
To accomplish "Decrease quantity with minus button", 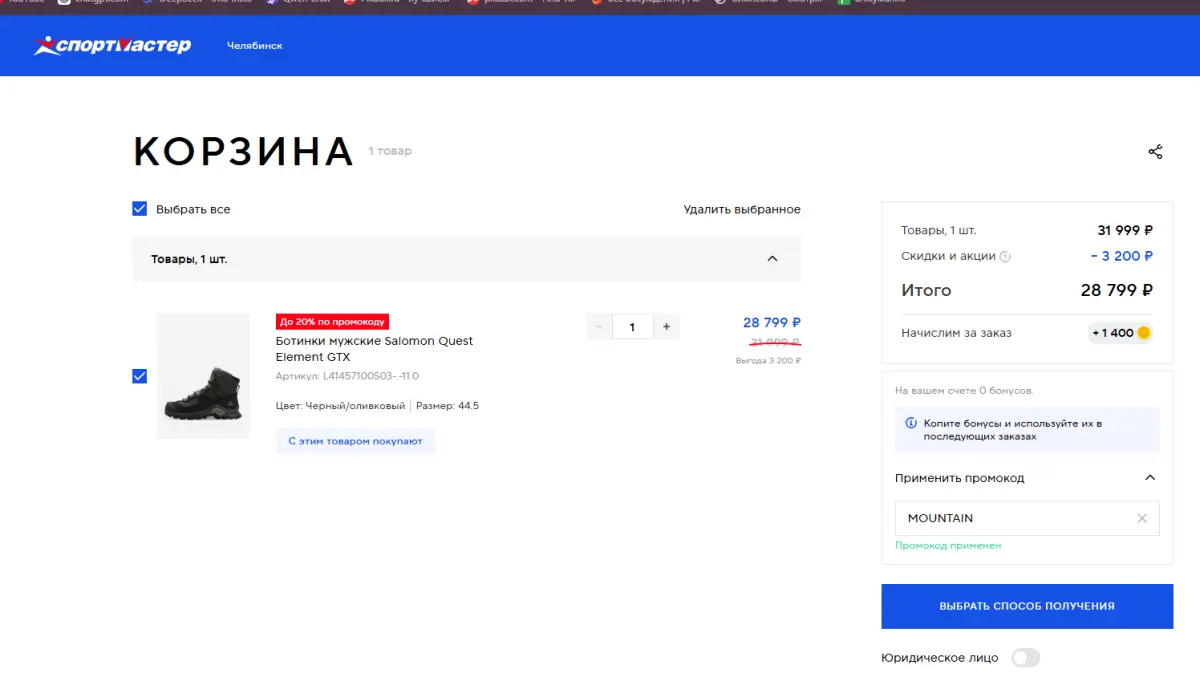I will click(599, 327).
